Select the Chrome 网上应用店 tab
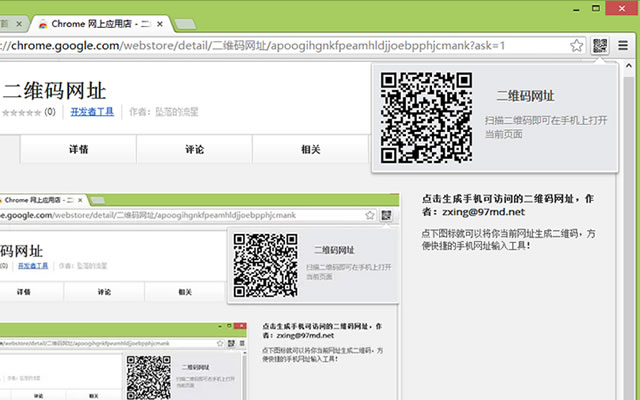This screenshot has width=640, height=400. (x=100, y=24)
